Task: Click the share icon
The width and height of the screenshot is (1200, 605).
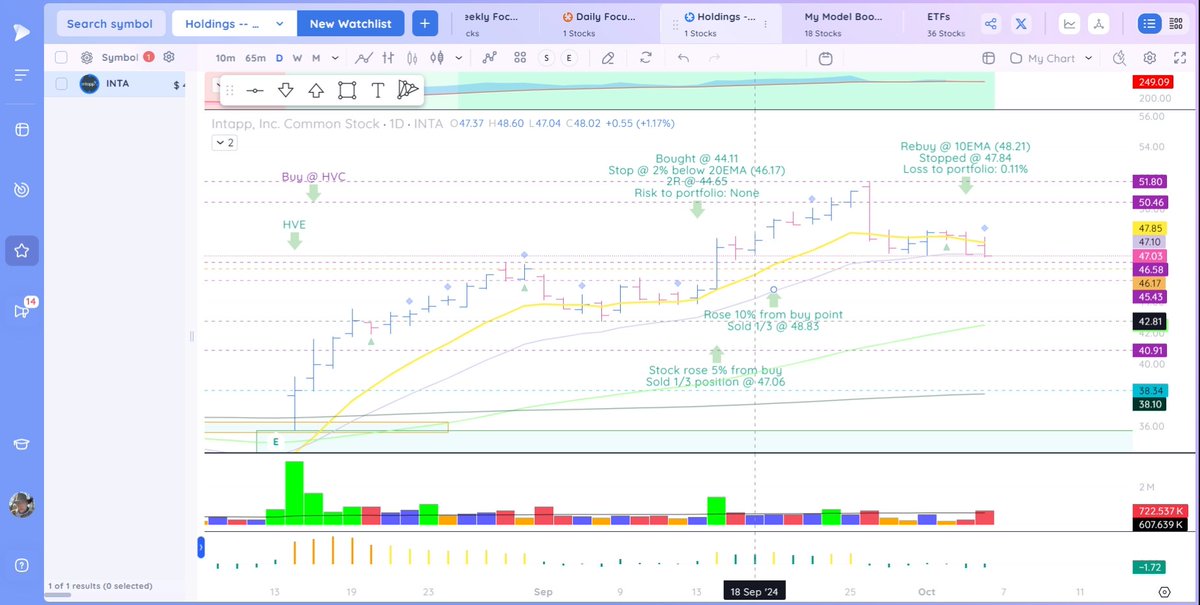Action: pyautogui.click(x=991, y=24)
